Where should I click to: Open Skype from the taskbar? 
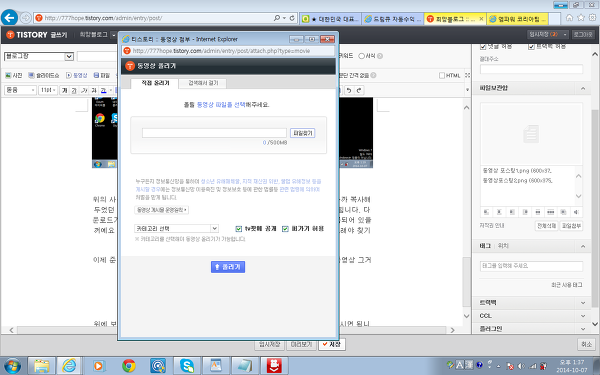(187, 366)
